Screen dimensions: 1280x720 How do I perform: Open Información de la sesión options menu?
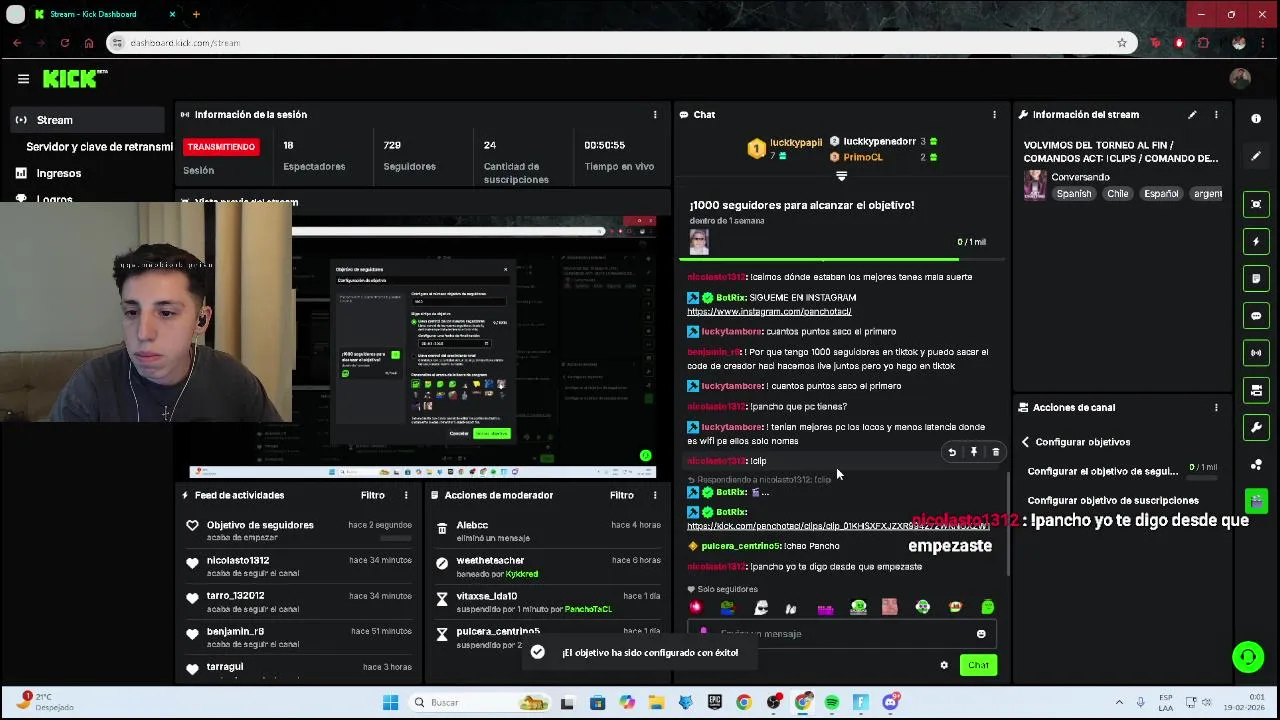tap(655, 114)
